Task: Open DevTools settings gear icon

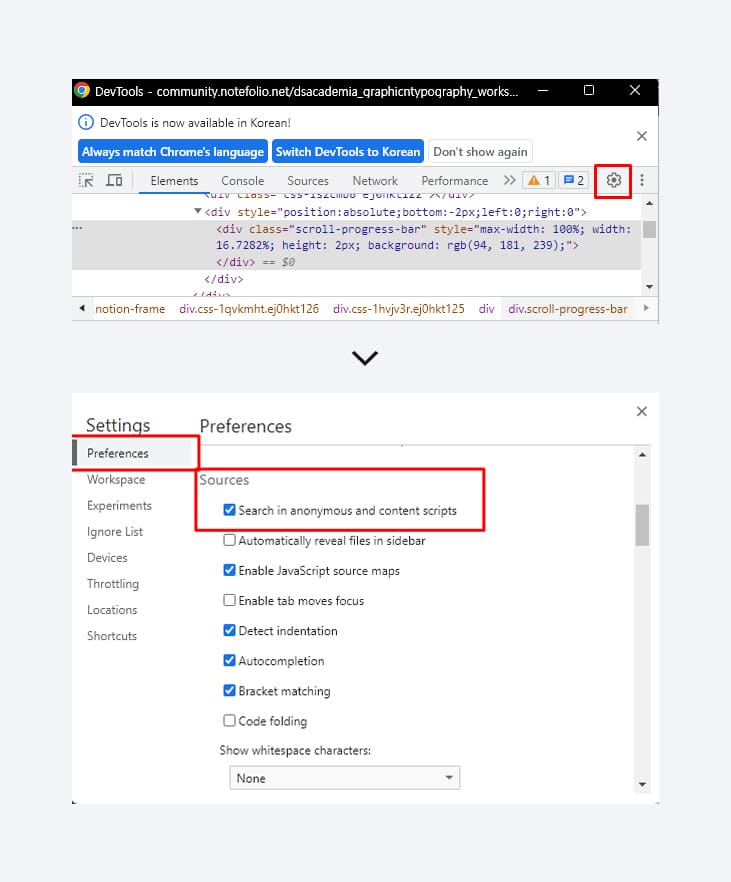Action: coord(613,180)
